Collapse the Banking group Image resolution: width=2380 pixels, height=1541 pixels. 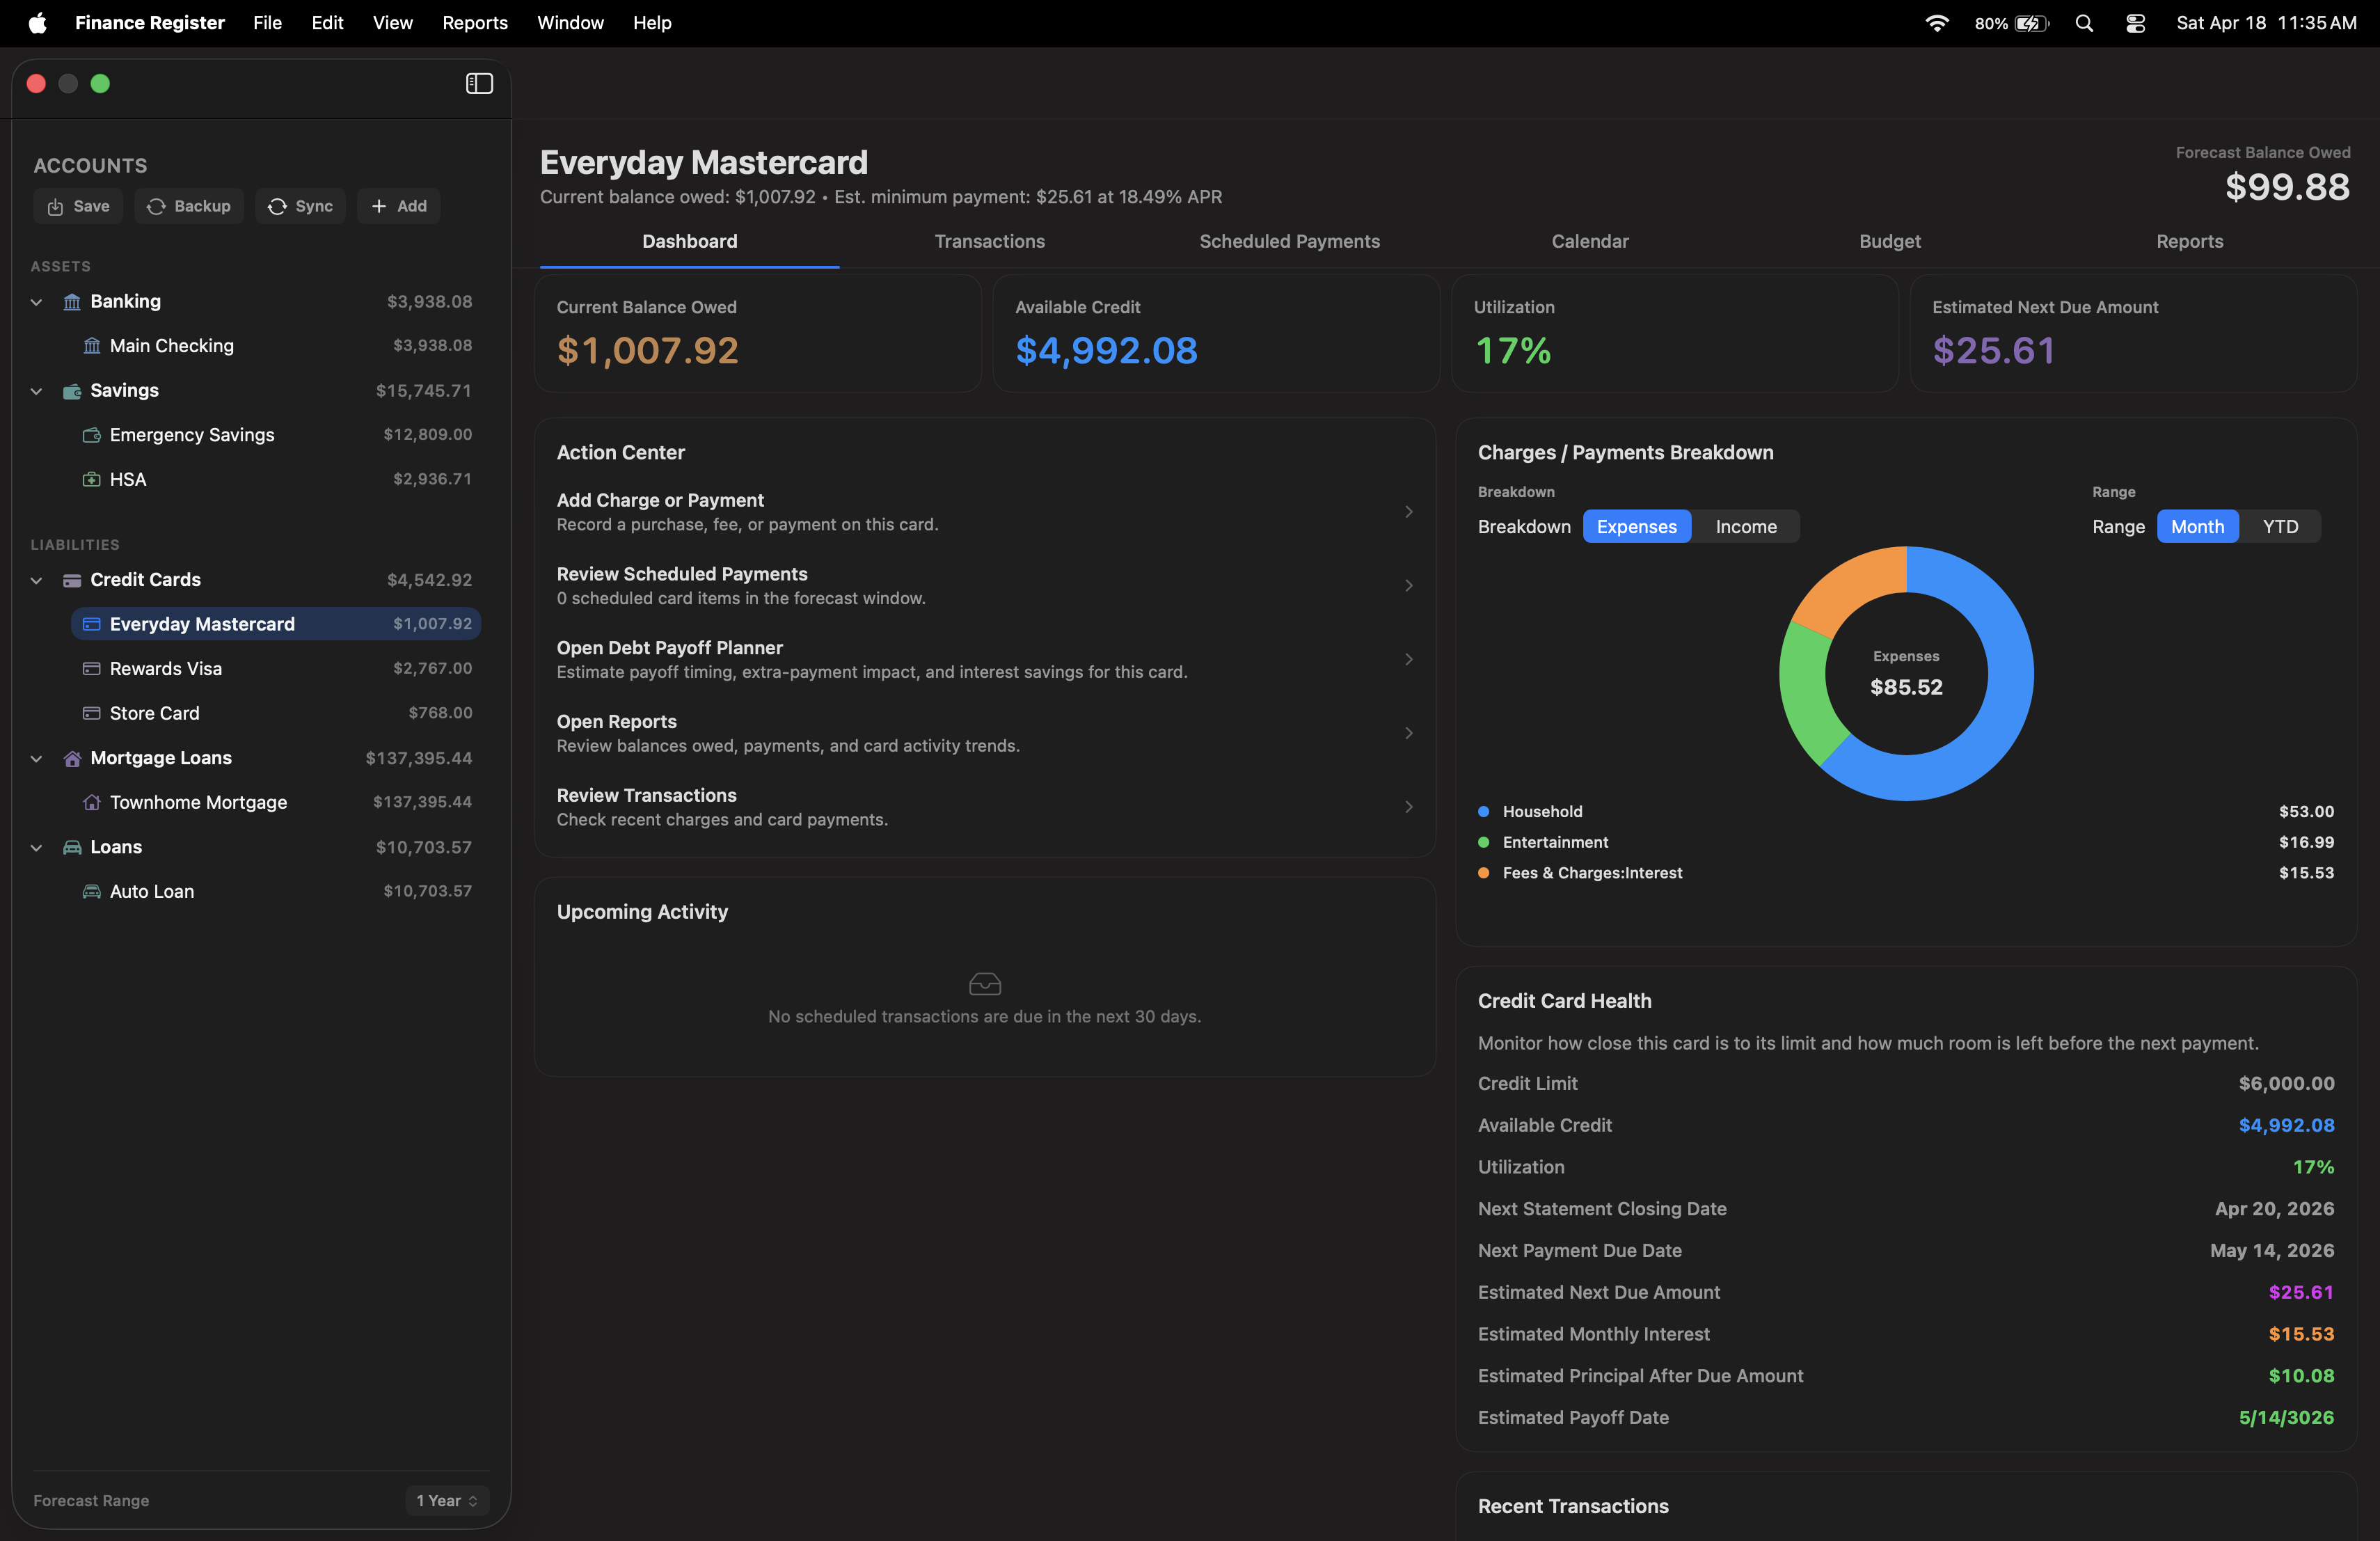(x=36, y=302)
